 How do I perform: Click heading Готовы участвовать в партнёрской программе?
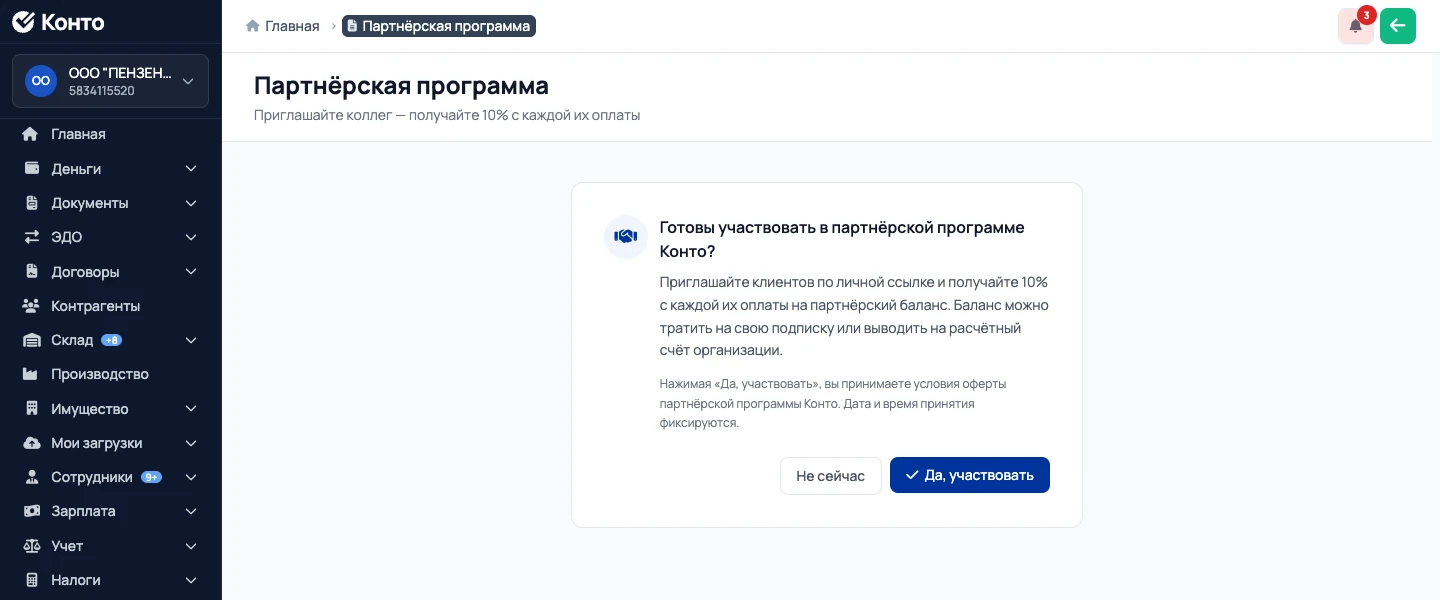pyautogui.click(x=842, y=239)
